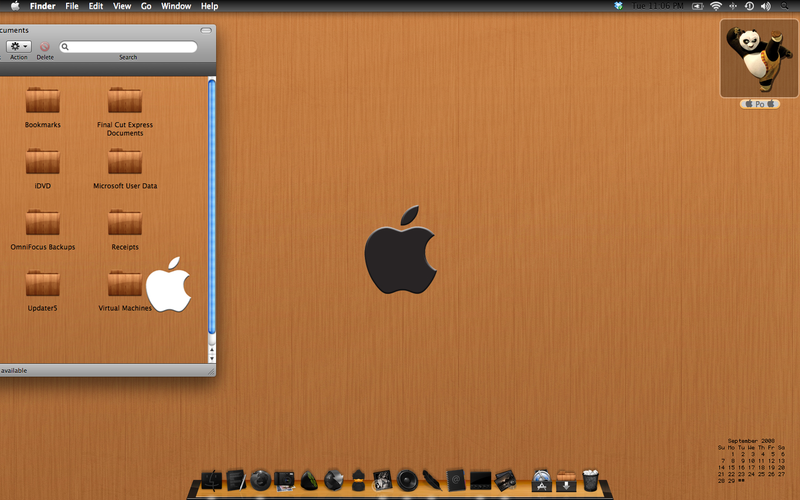Open the dark globe browser dock icon

click(261, 481)
